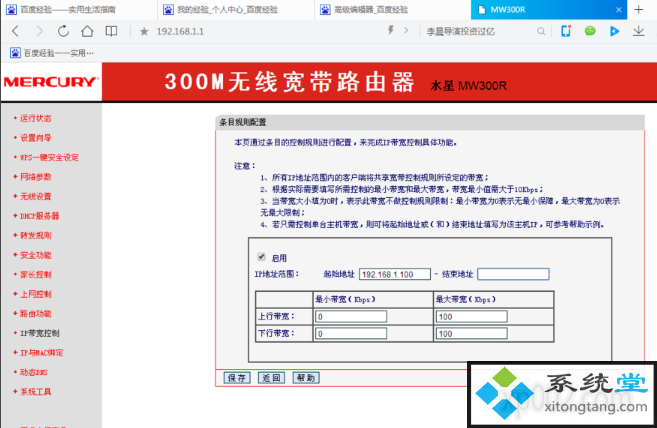Open a new tab with plus icon
Image resolution: width=657 pixels, height=428 pixels.
(639, 9)
